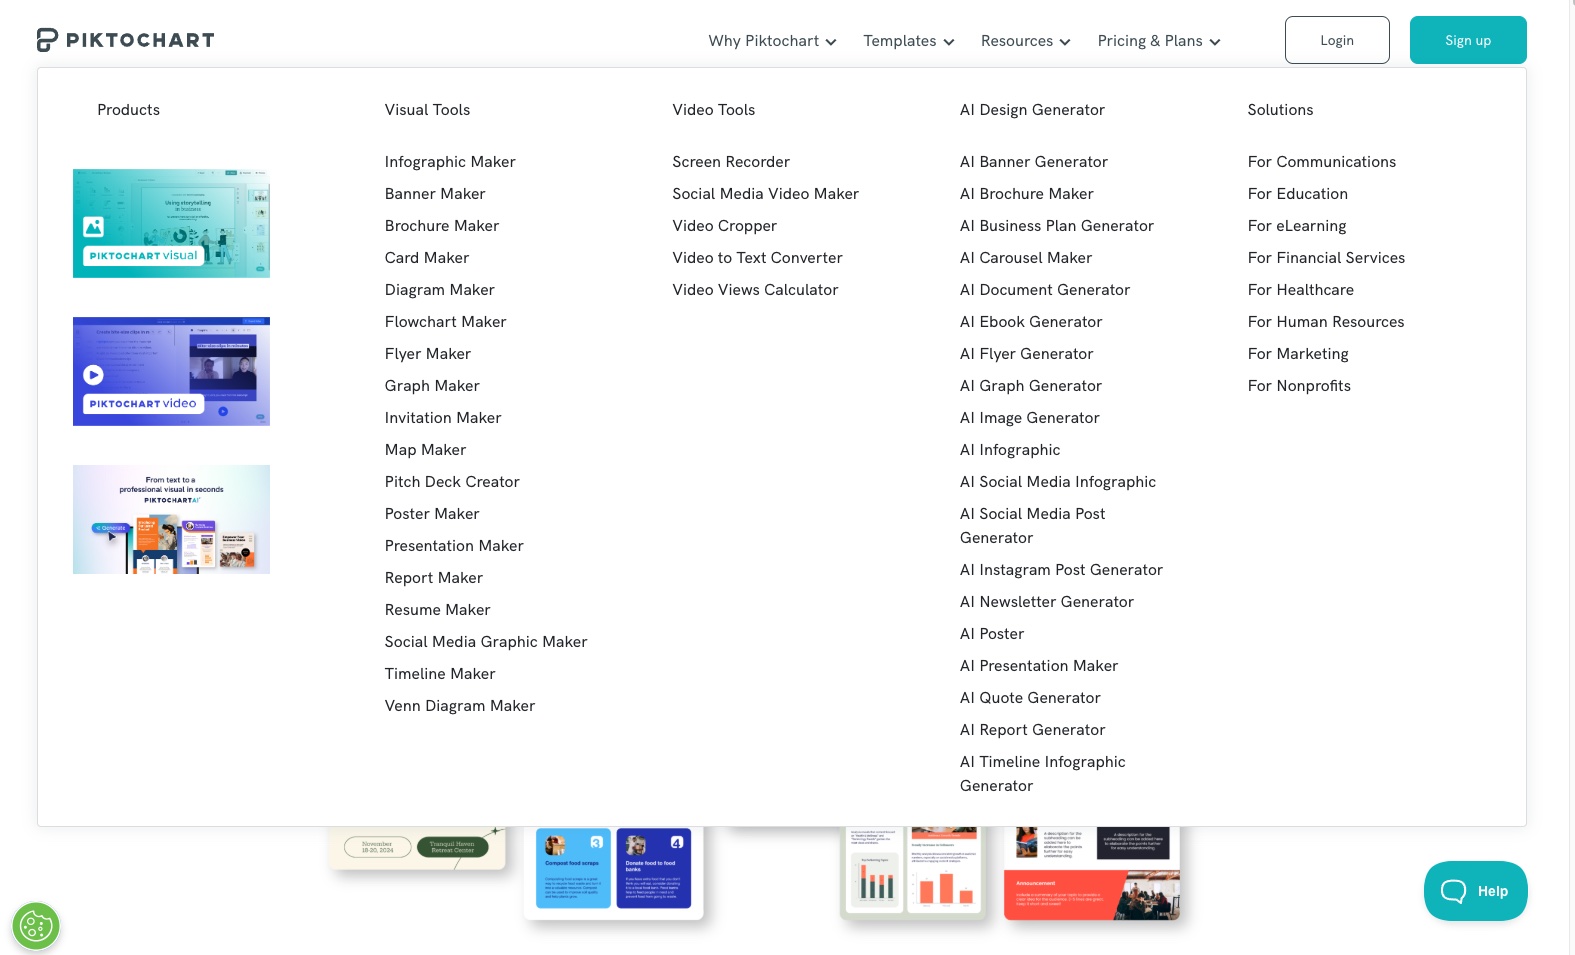Expand the Why Piktochart menu
The height and width of the screenshot is (955, 1575).
pyautogui.click(x=772, y=41)
